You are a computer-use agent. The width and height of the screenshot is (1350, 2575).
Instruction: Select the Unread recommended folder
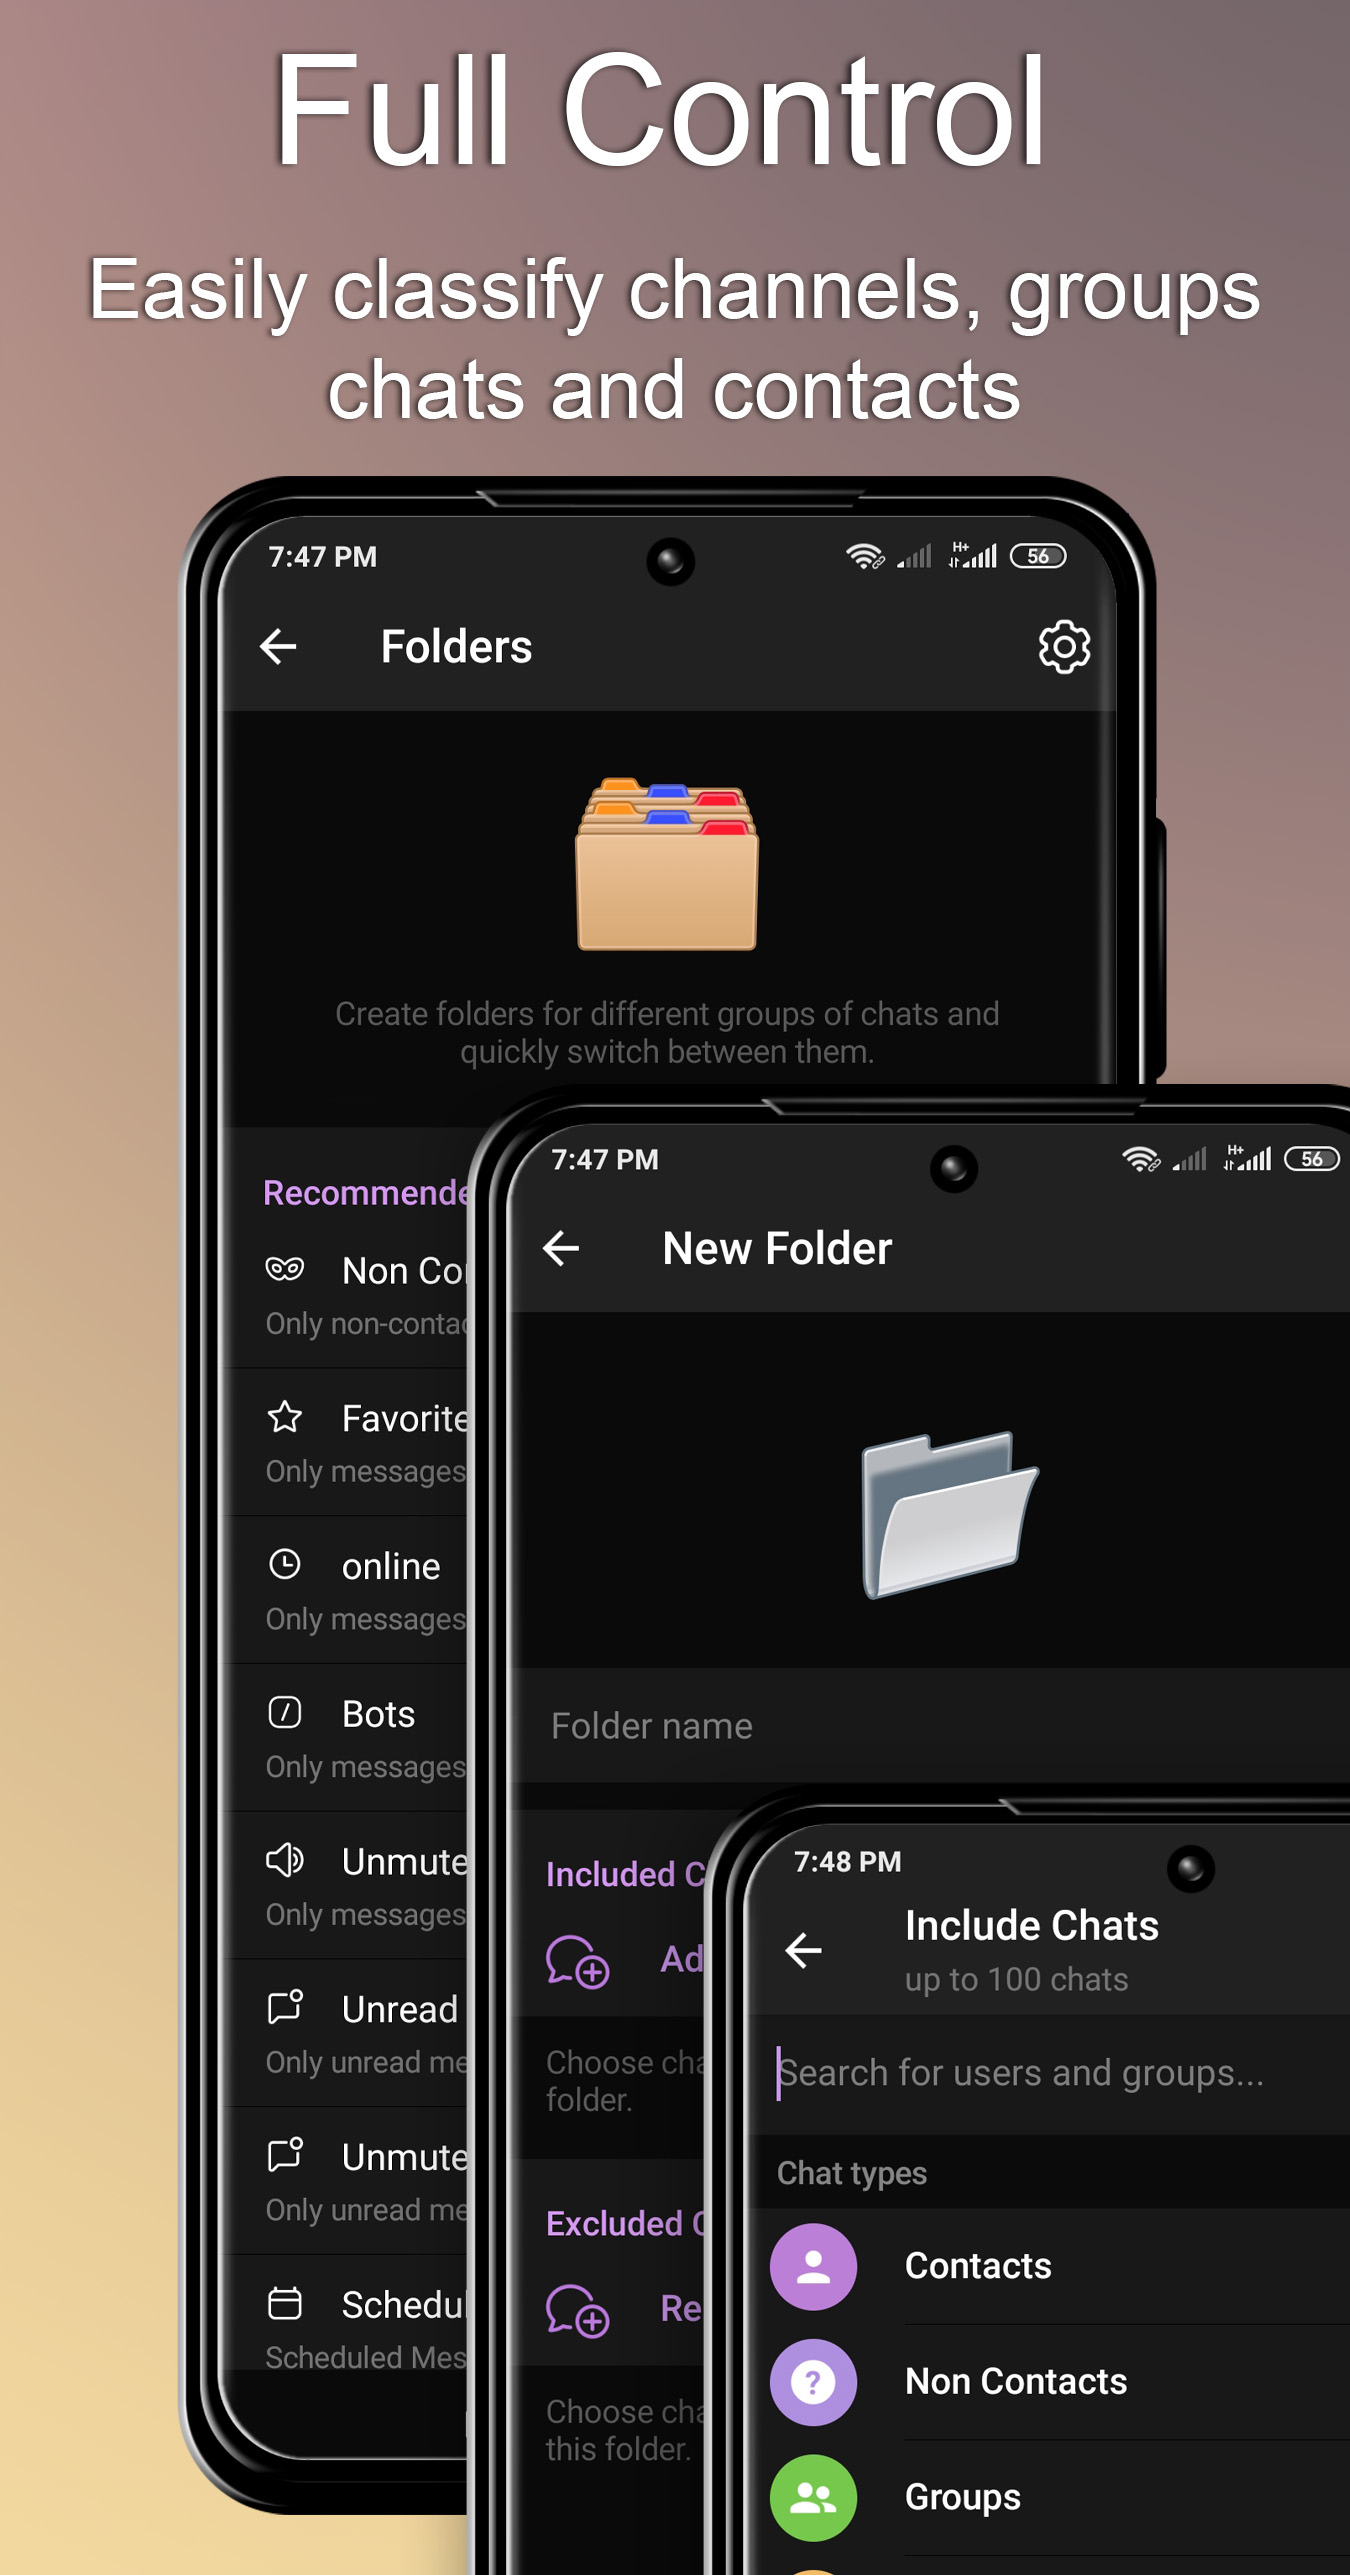[345, 2033]
